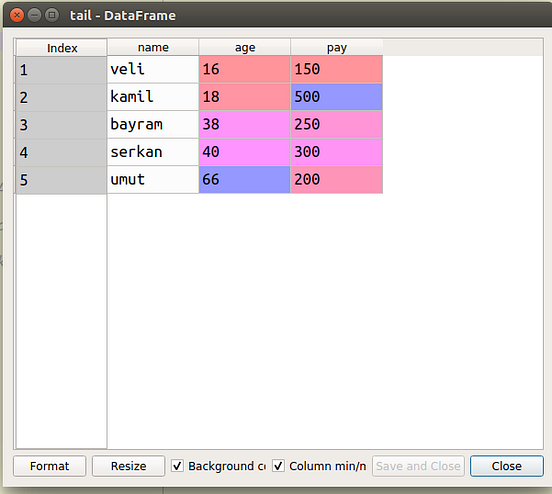Maximize the tail DataFrame window
The height and width of the screenshot is (494, 552).
point(52,15)
